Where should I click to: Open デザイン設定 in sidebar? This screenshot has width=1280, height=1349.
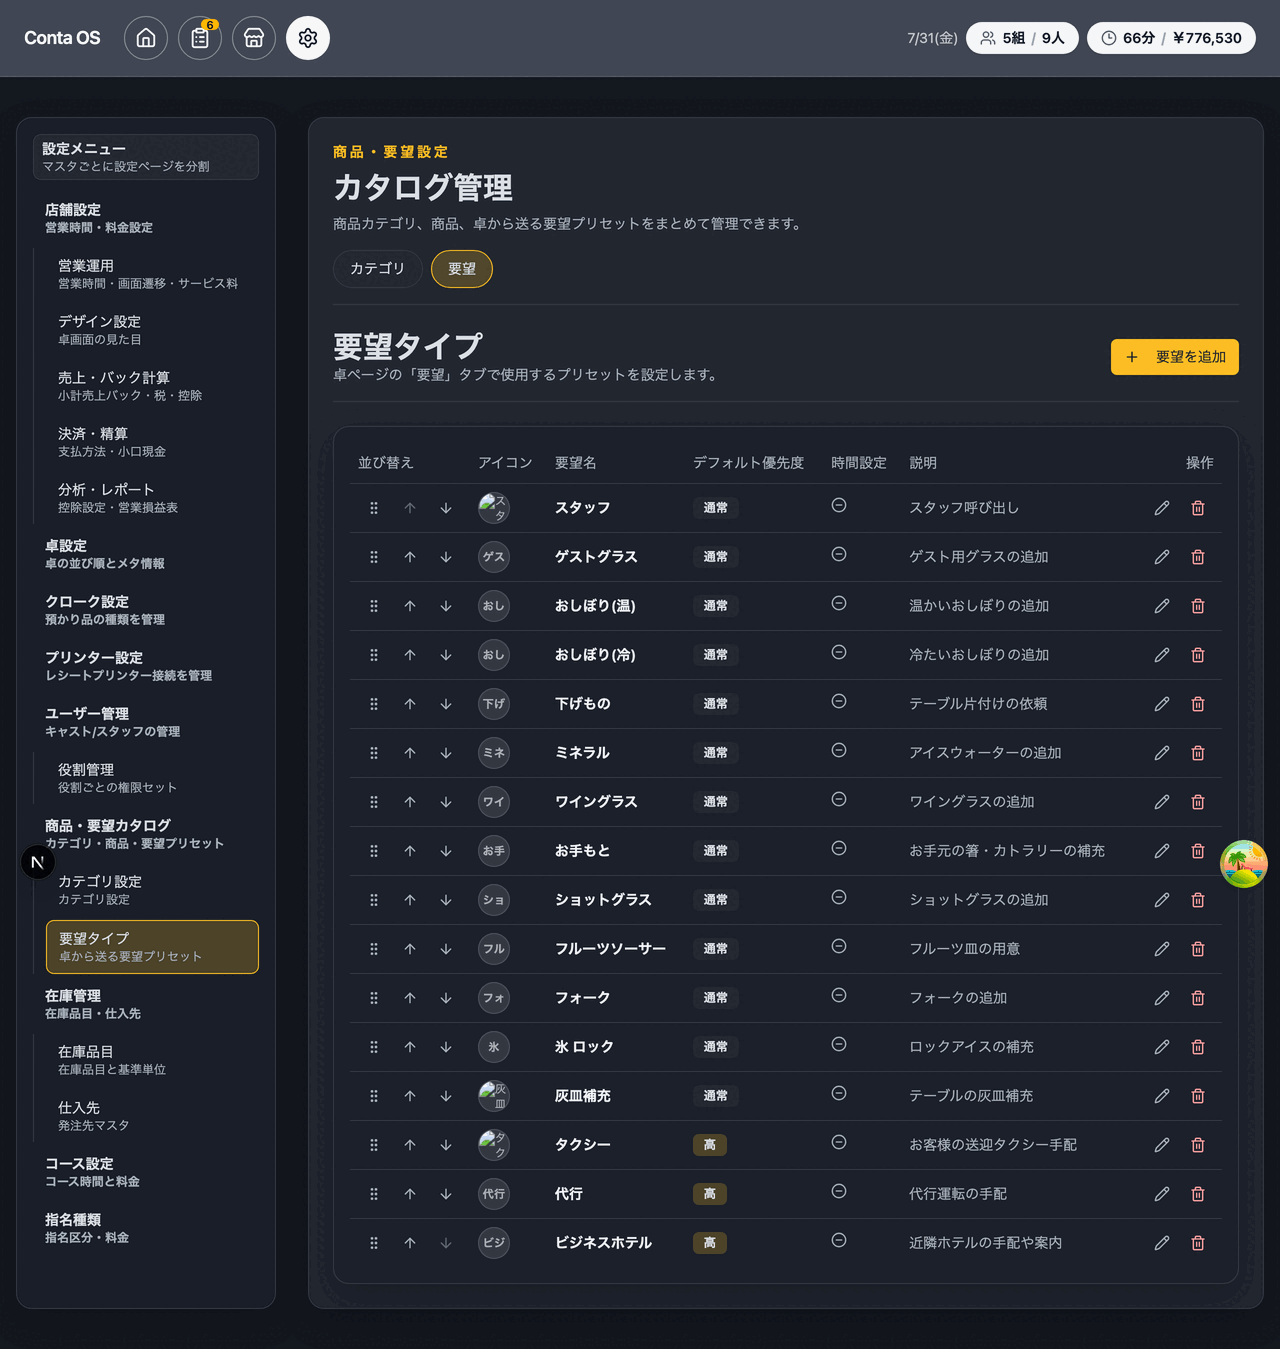tap(152, 330)
